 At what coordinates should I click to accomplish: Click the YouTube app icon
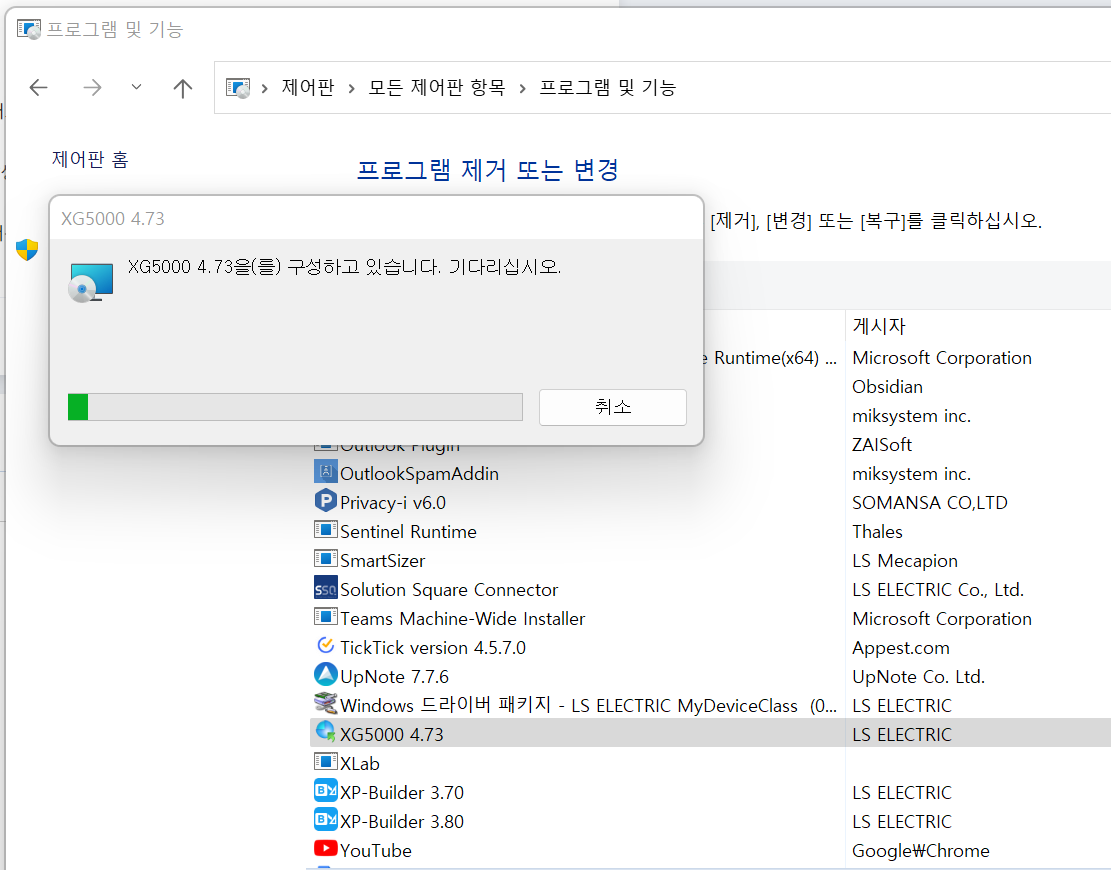[325, 849]
